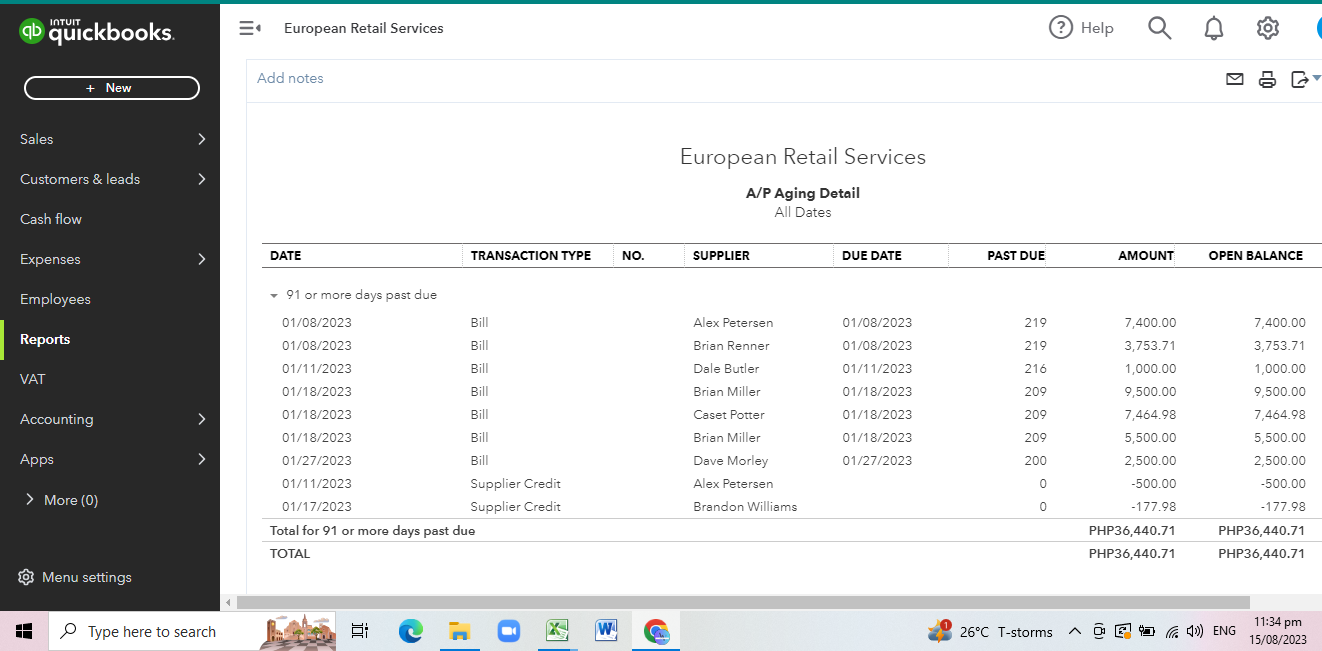Viewport: 1322px width, 651px height.
Task: Click the SUPPLIER column header
Action: 721,256
